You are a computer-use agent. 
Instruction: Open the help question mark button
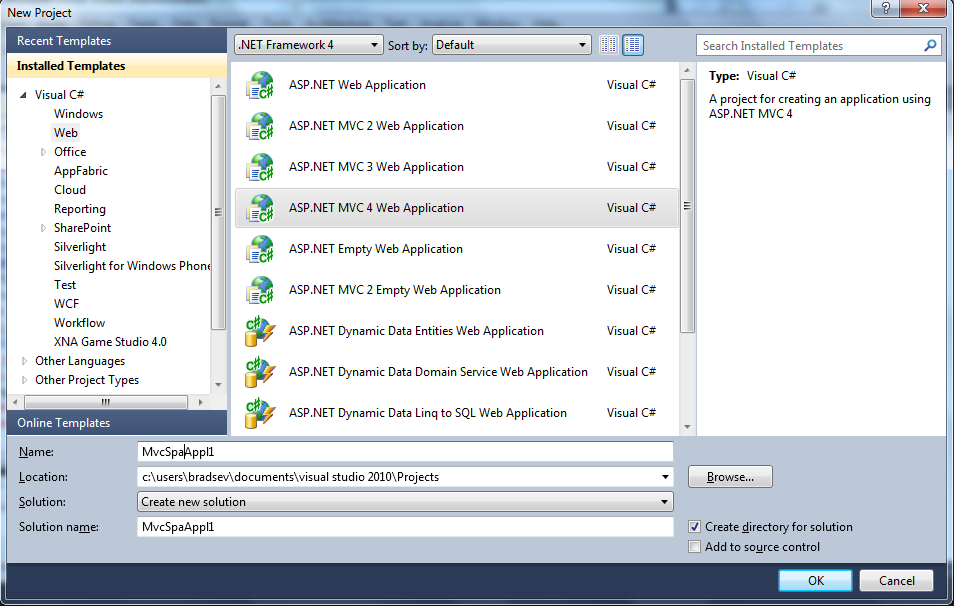tap(886, 8)
